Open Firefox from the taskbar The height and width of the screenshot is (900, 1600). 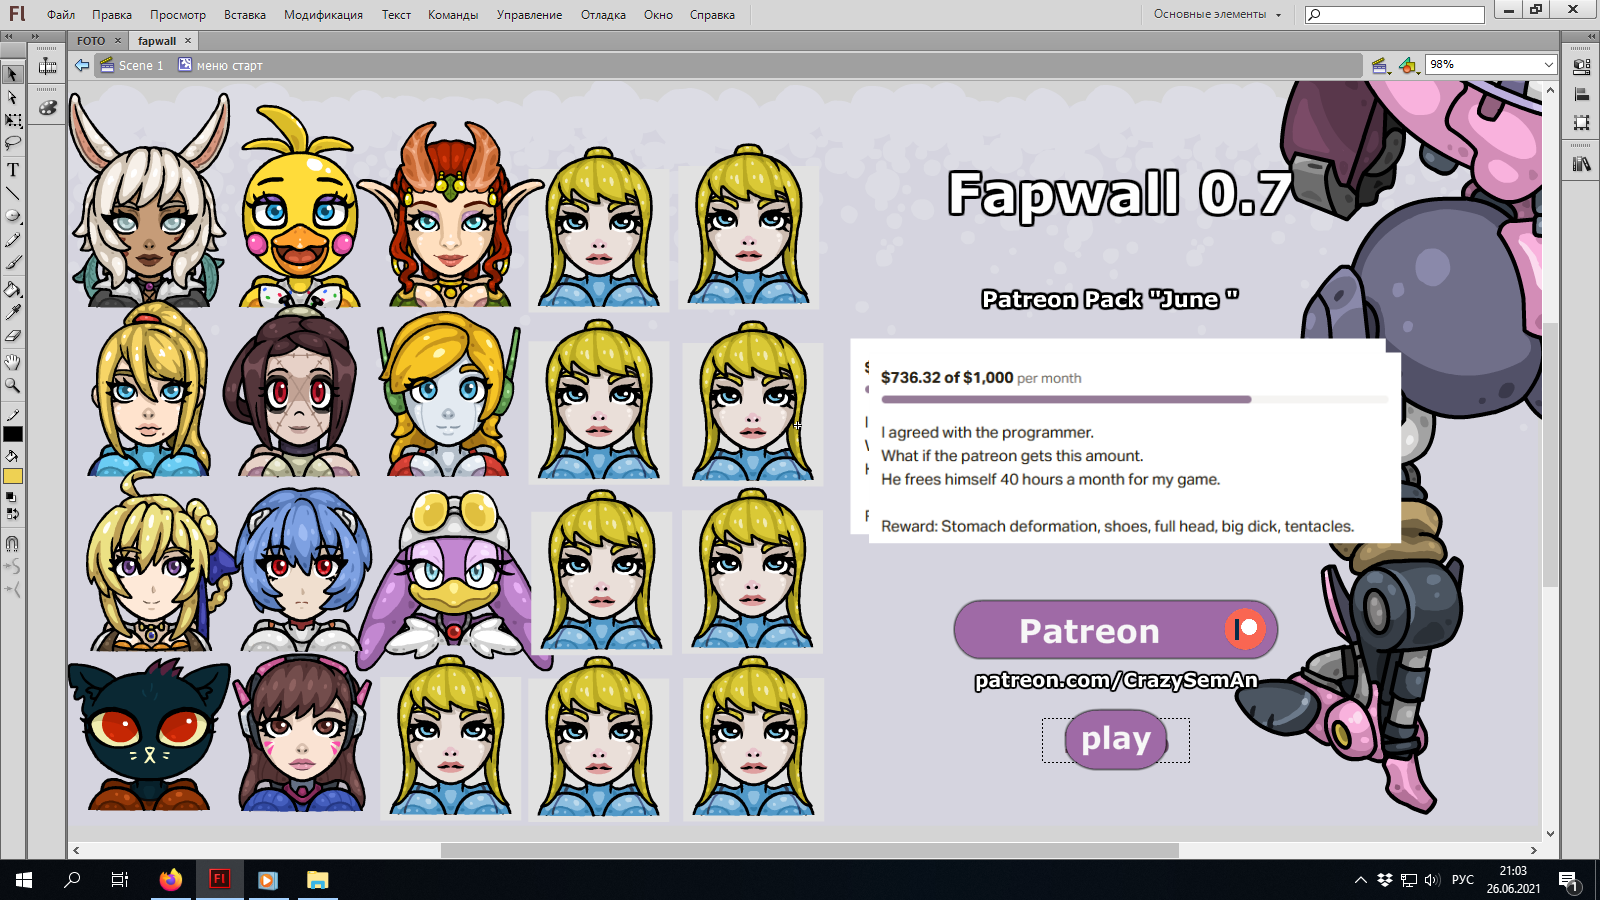coord(171,880)
